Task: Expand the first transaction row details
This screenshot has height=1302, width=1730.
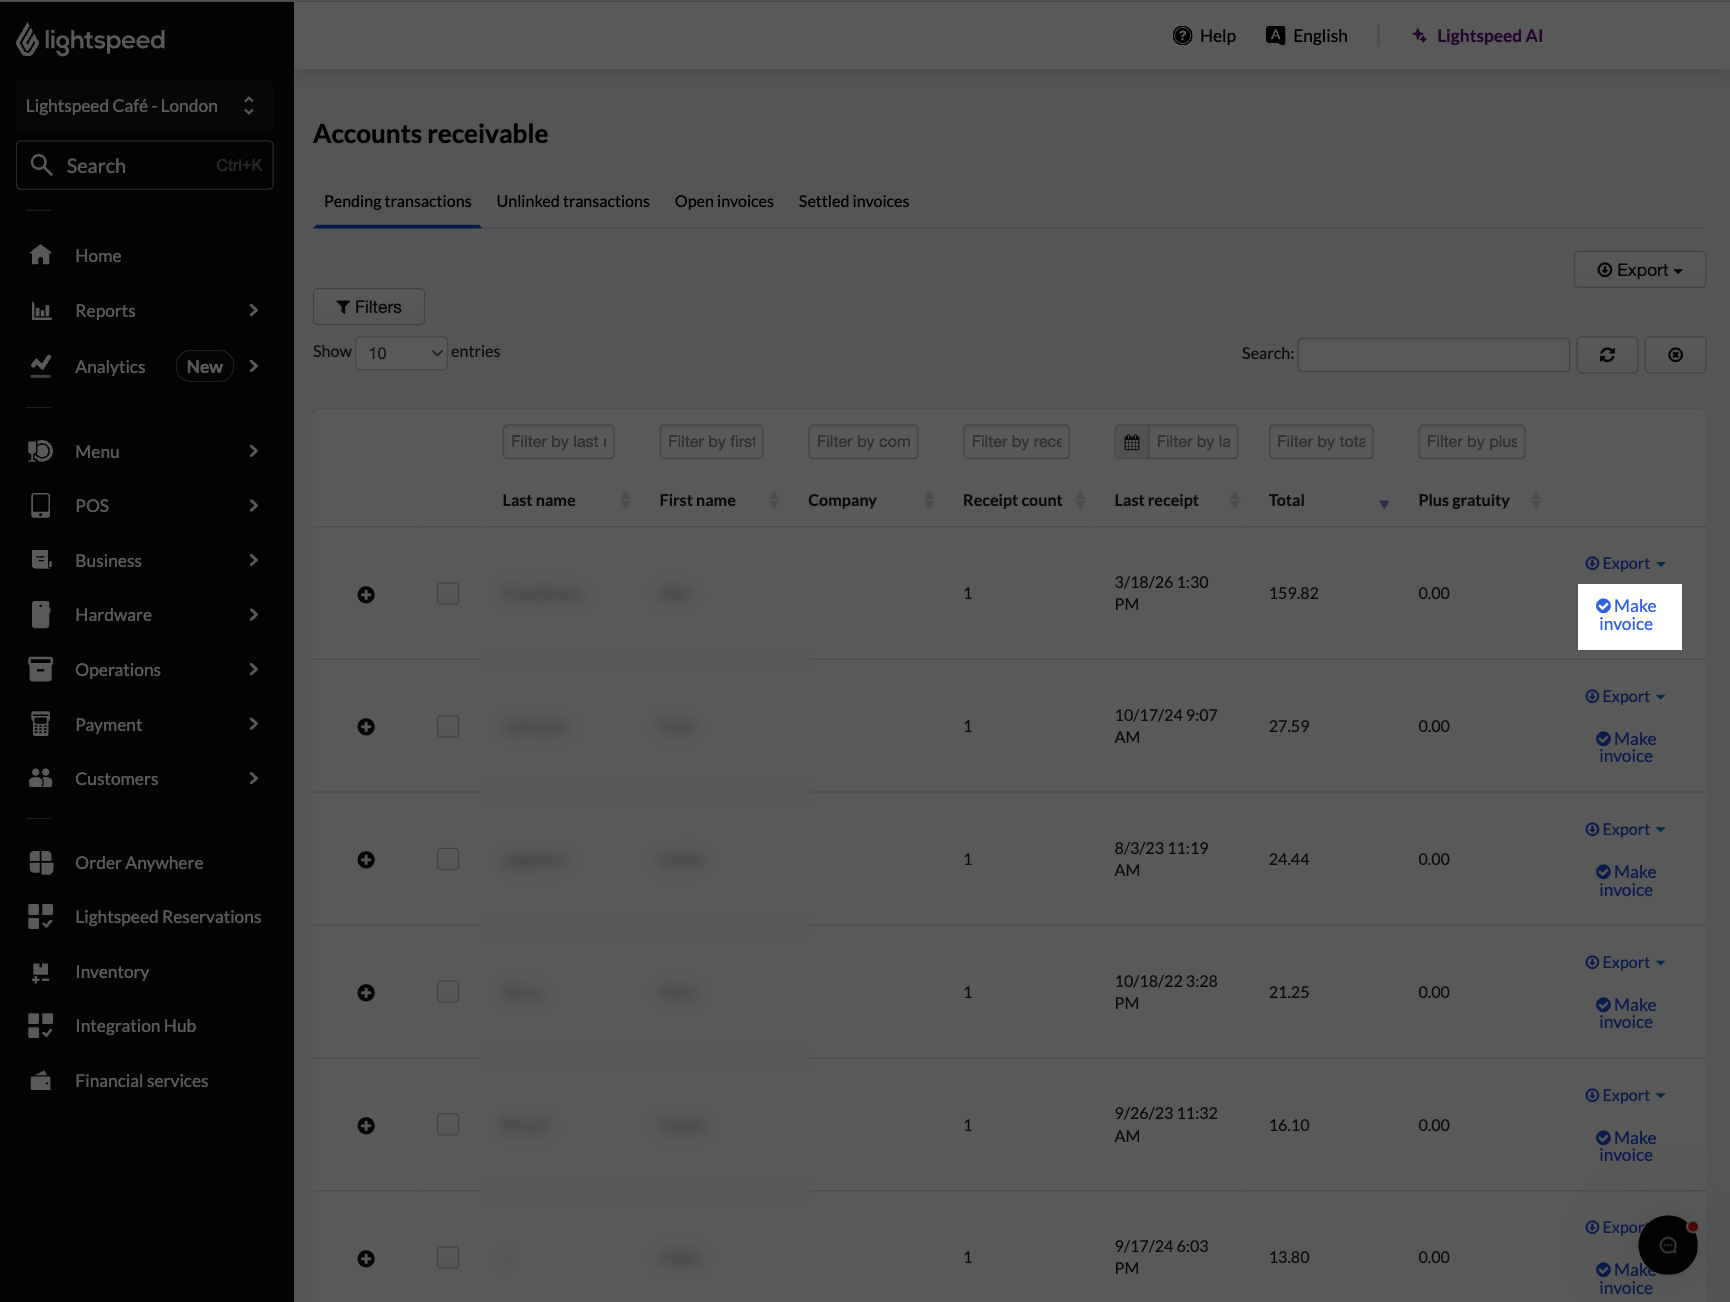Action: 366,594
